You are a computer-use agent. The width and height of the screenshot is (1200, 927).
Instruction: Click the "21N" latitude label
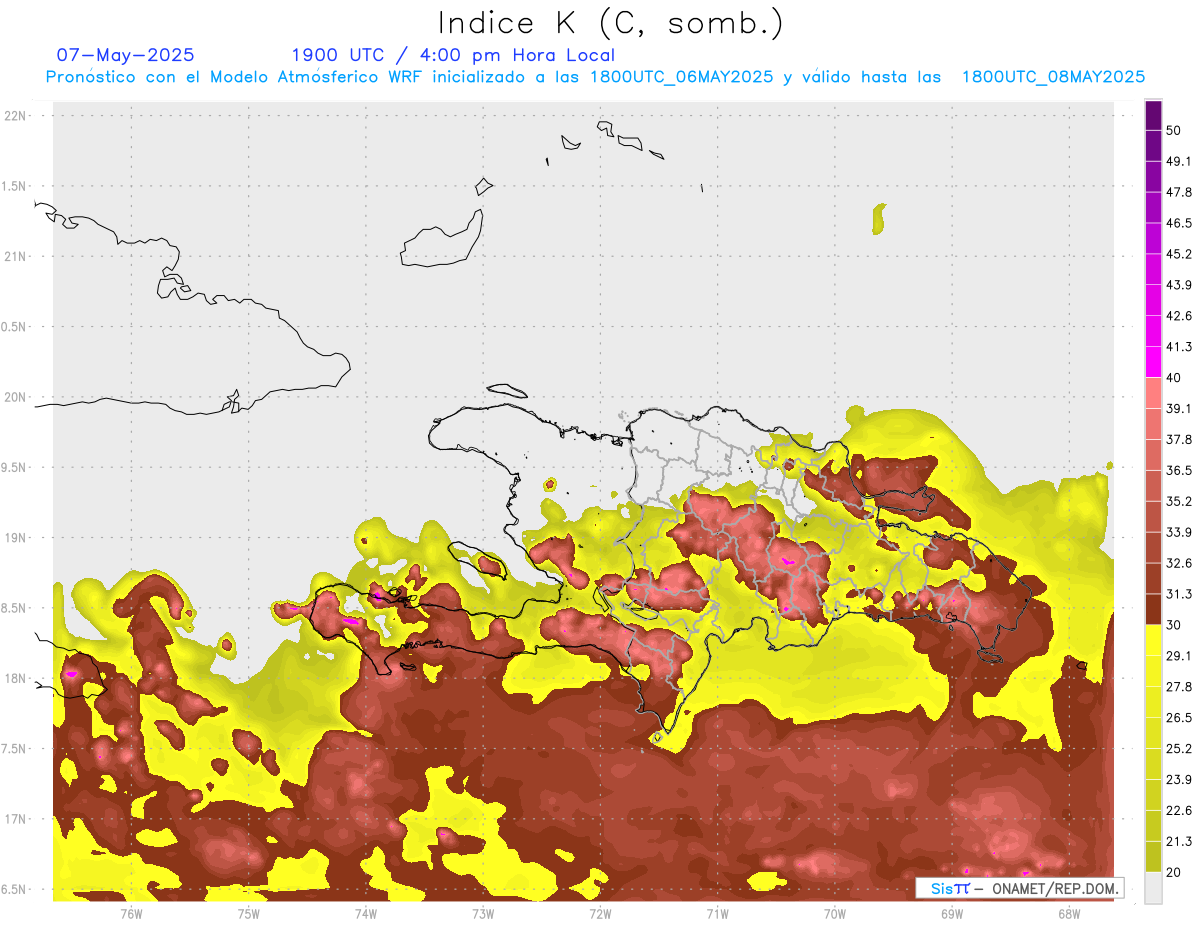pyautogui.click(x=16, y=257)
